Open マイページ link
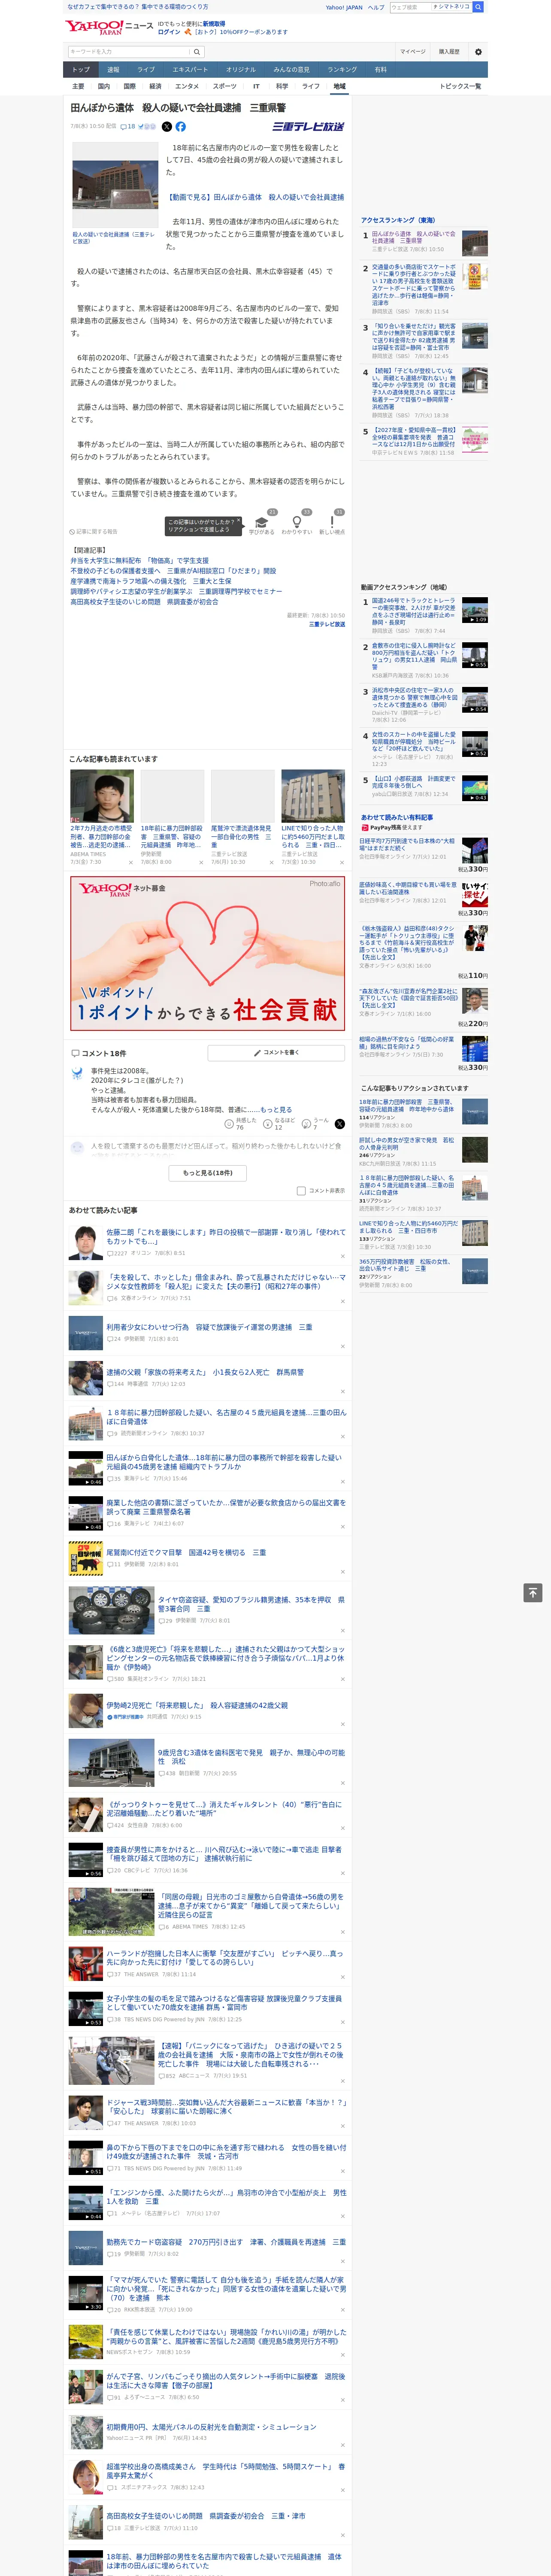This screenshot has width=551, height=2576. pyautogui.click(x=413, y=51)
